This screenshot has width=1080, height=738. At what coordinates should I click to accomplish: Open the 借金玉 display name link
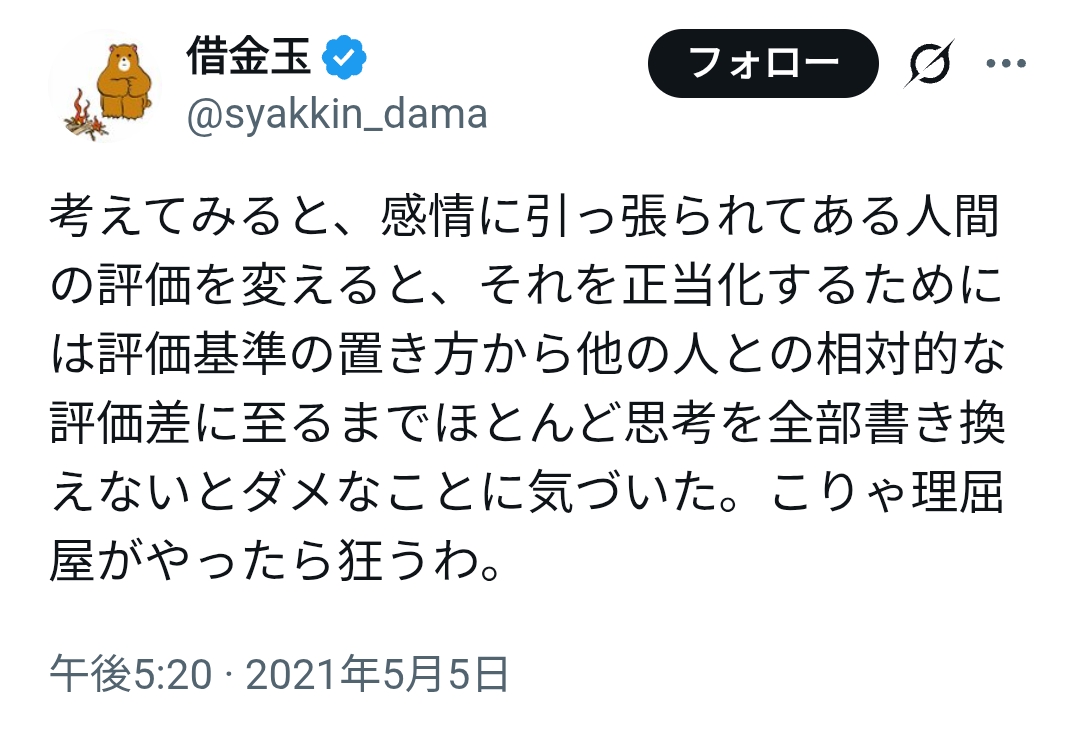[x=251, y=60]
